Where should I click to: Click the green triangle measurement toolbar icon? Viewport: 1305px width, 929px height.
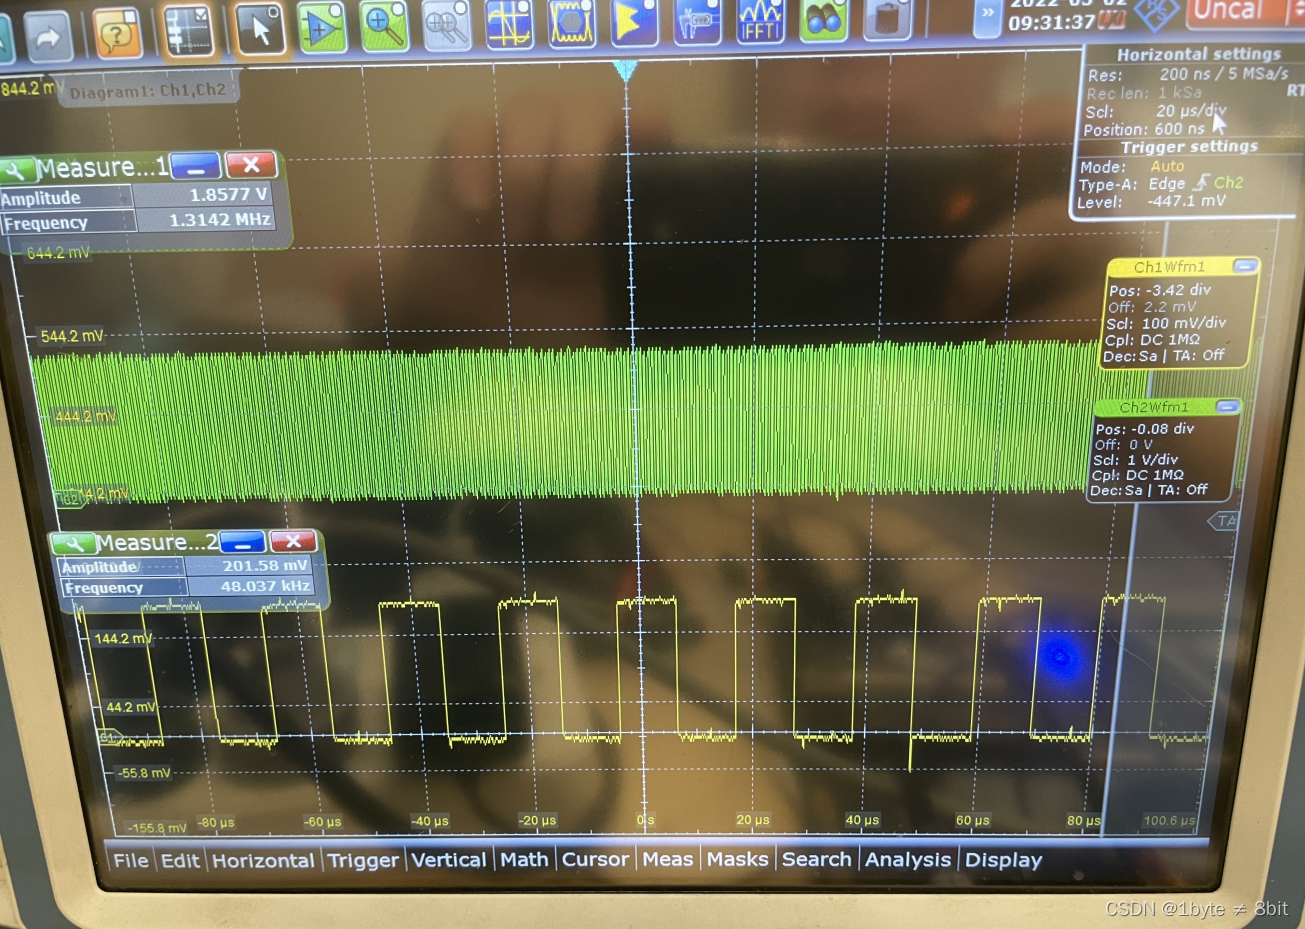pyautogui.click(x=322, y=27)
